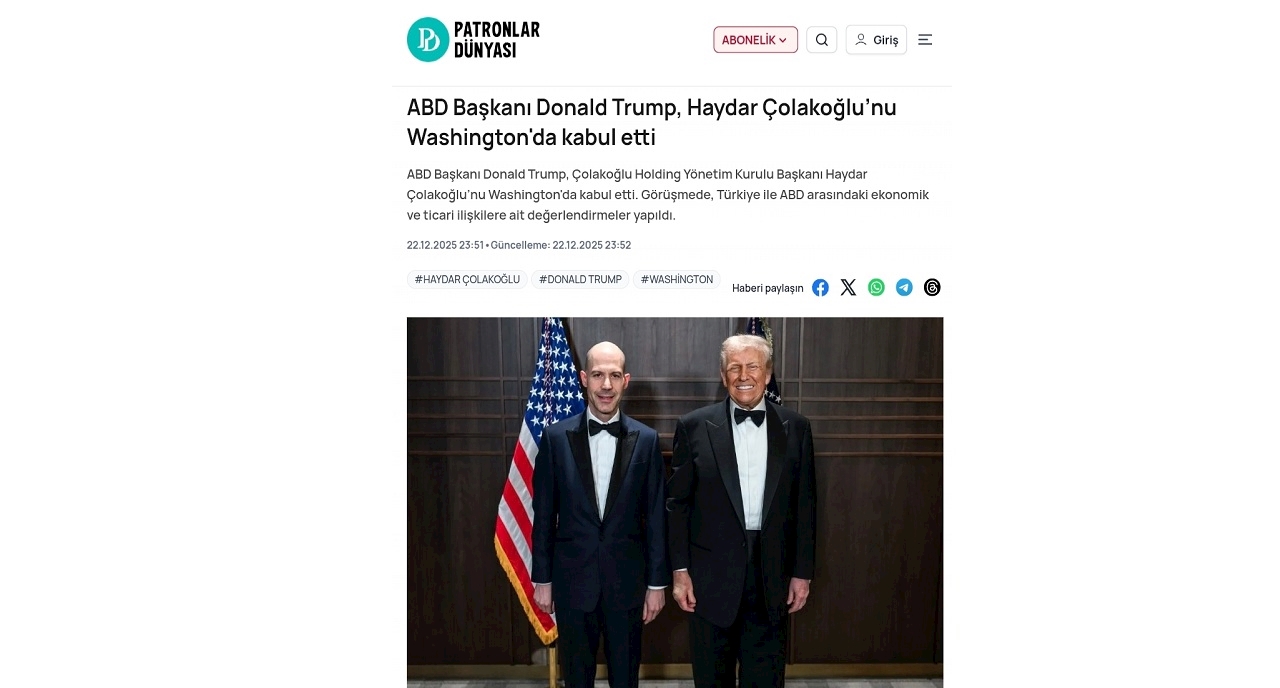Share the article via Telegram

pyautogui.click(x=904, y=288)
